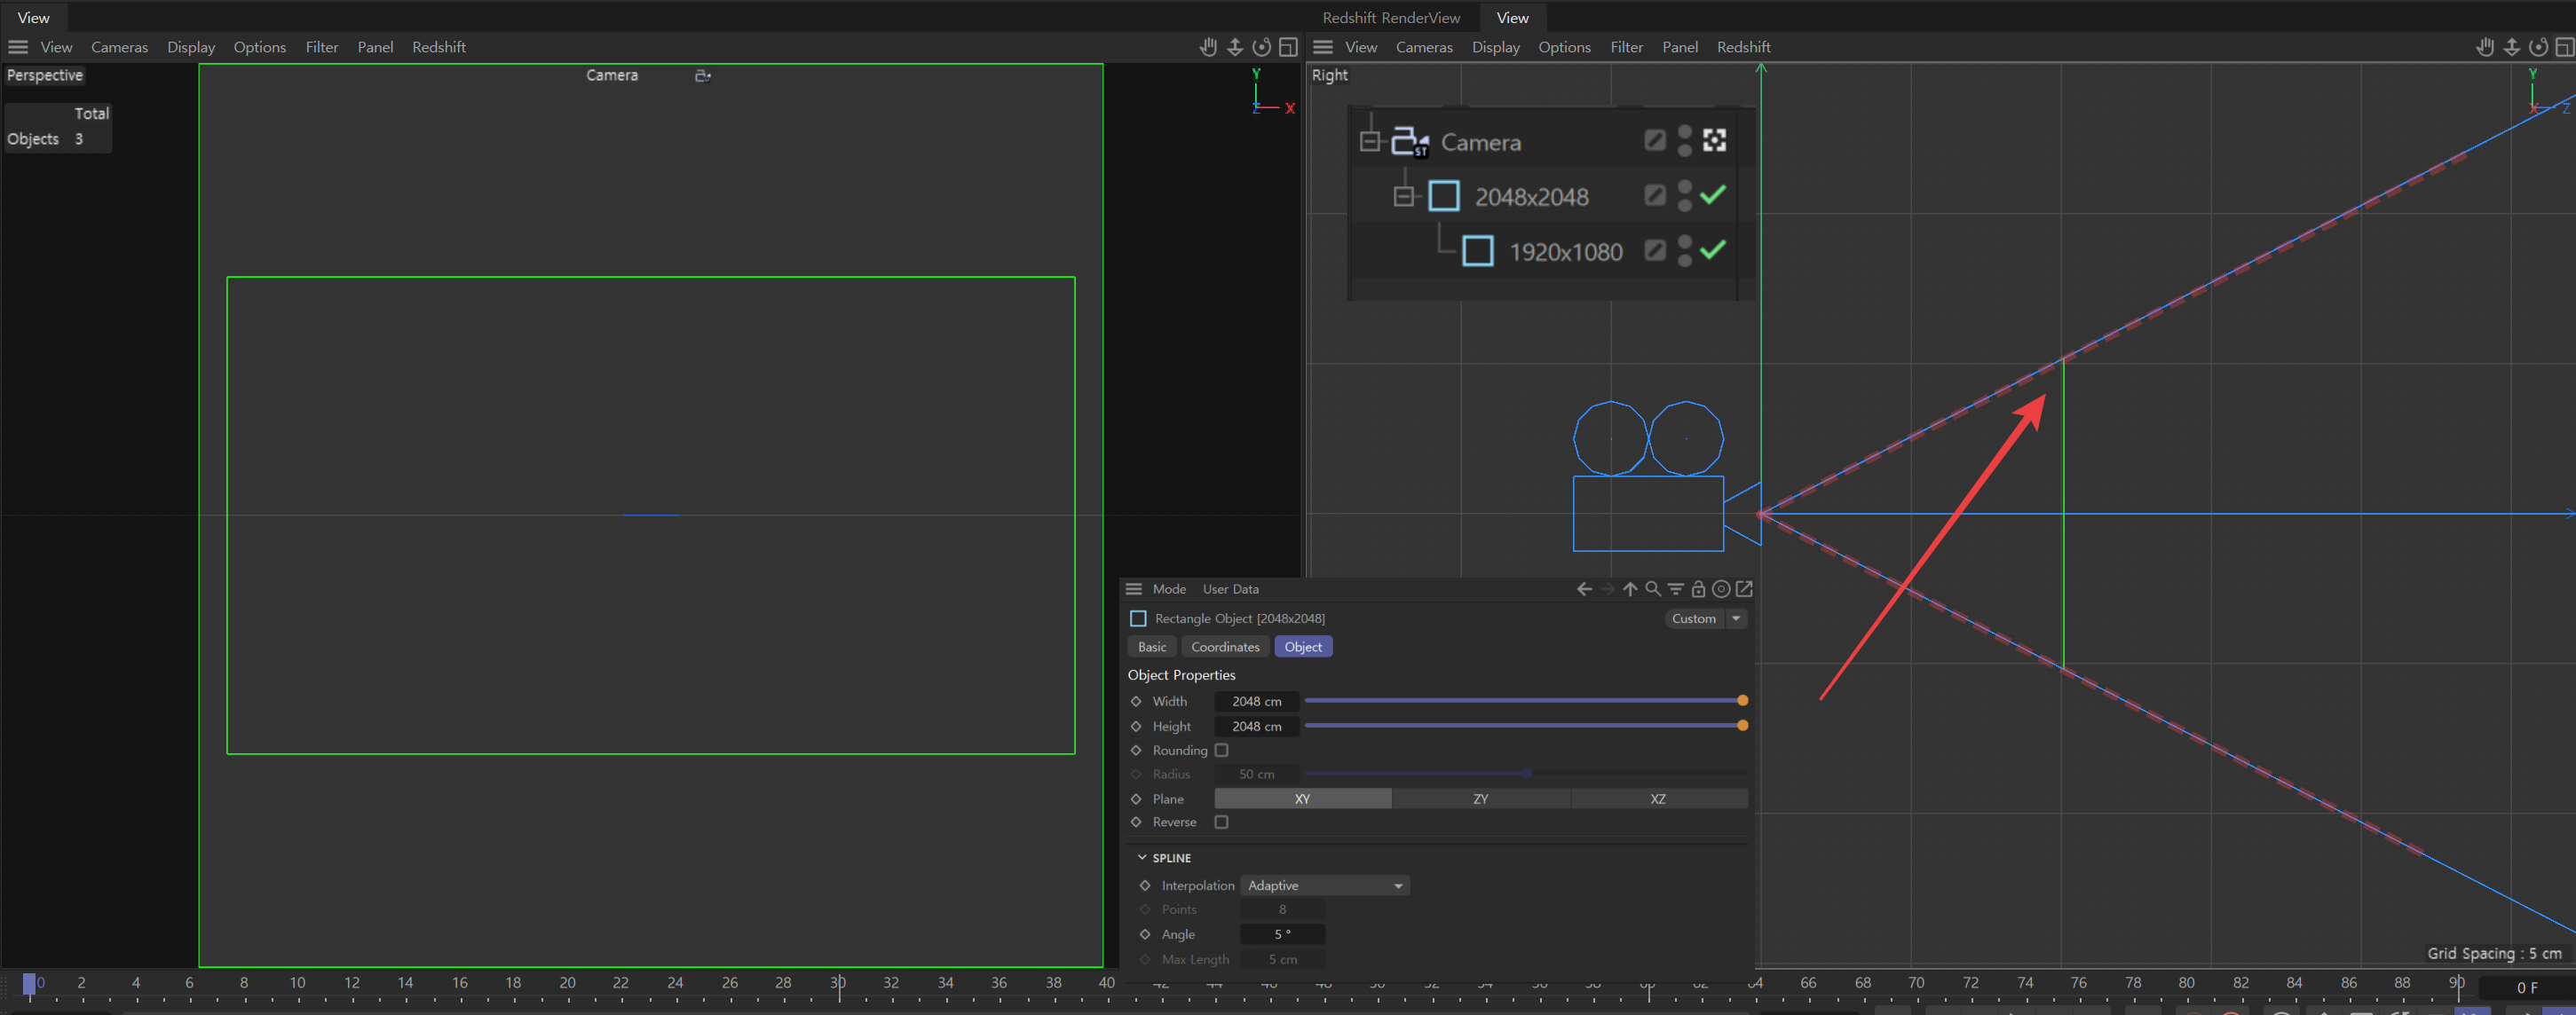Click the lock icon in Attribute Manager
2576x1015 pixels.
point(1698,589)
